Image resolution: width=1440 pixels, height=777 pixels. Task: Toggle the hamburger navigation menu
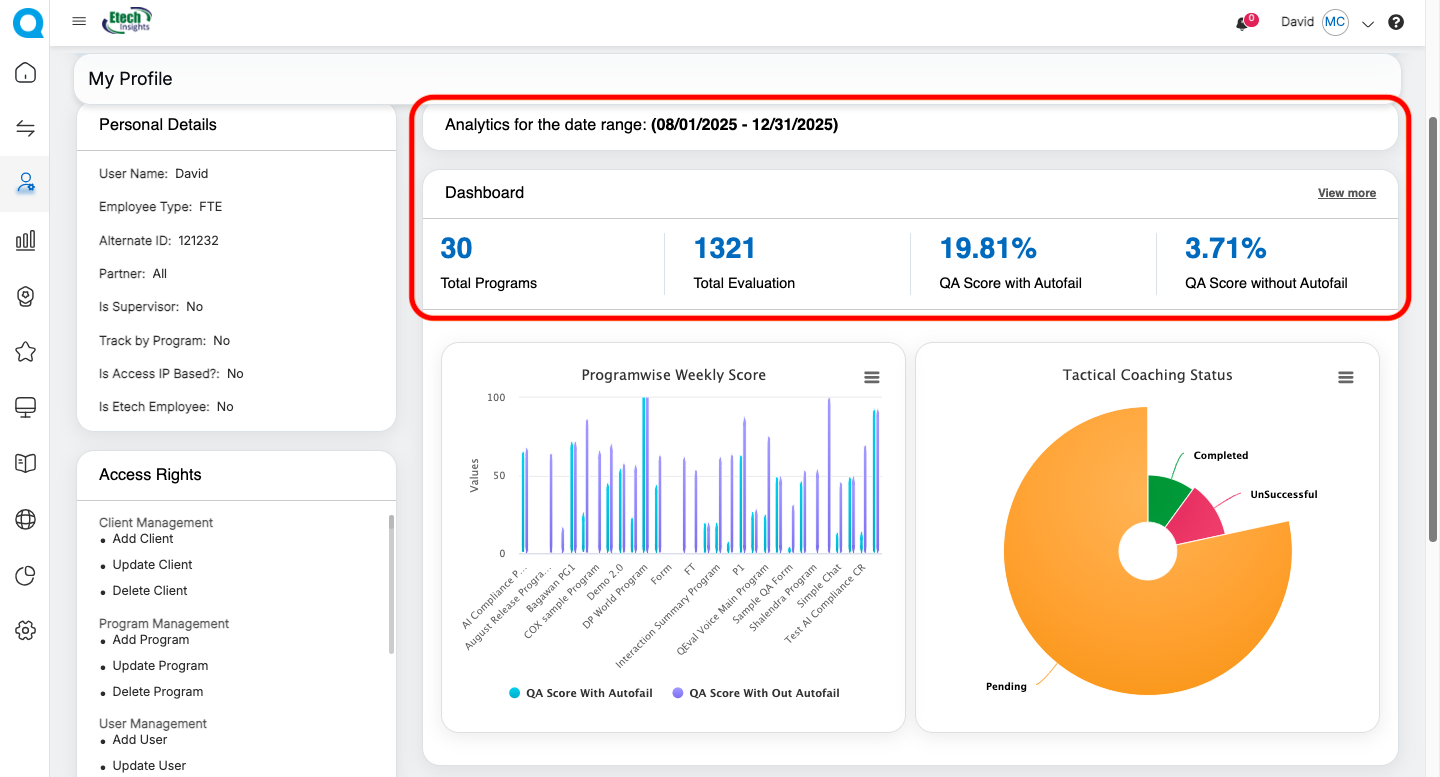[79, 22]
